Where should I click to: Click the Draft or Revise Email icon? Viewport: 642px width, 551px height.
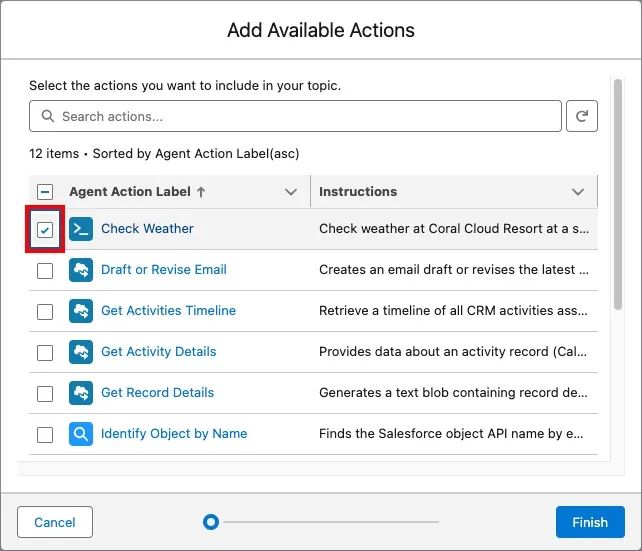[x=81, y=270]
